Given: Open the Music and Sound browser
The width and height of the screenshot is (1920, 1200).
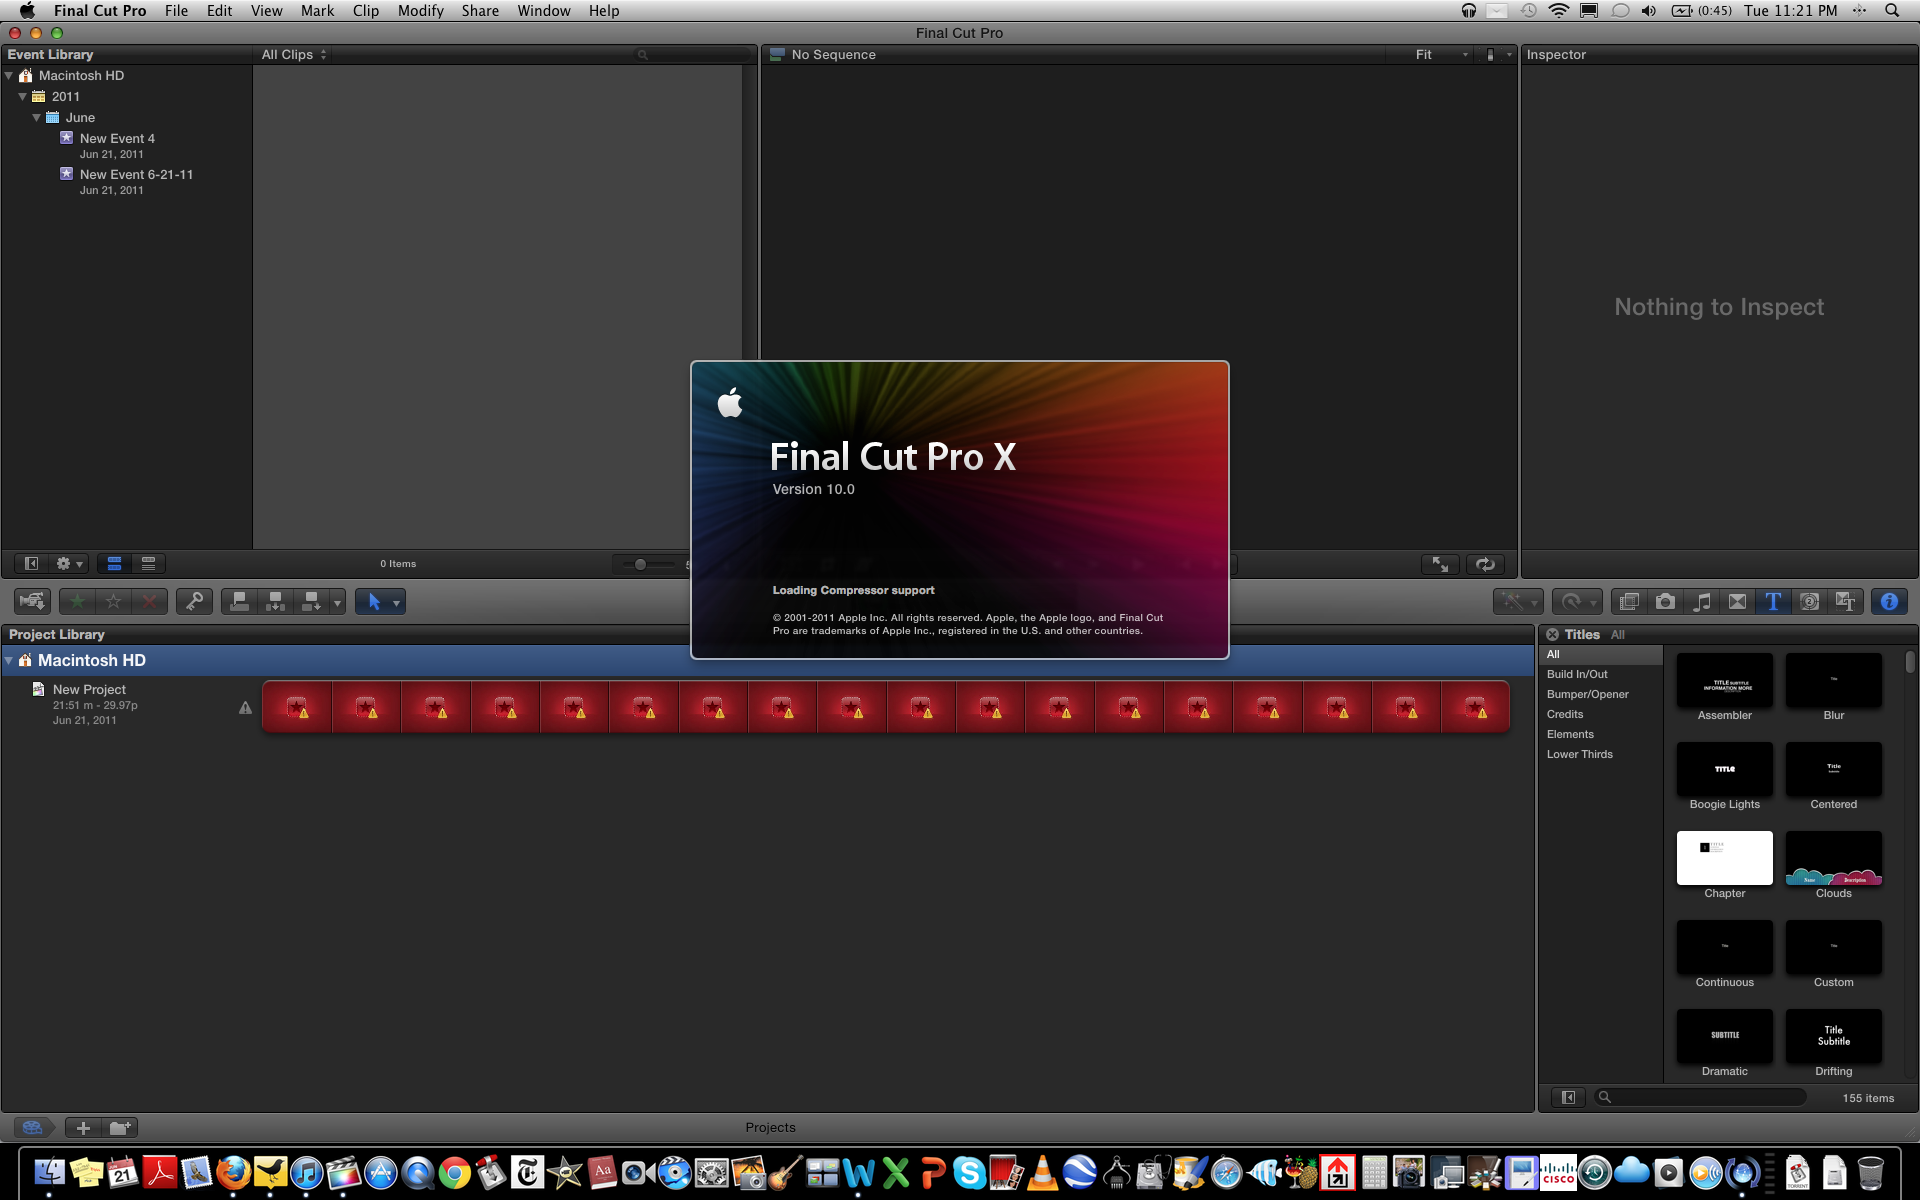Looking at the screenshot, I should pos(1701,601).
